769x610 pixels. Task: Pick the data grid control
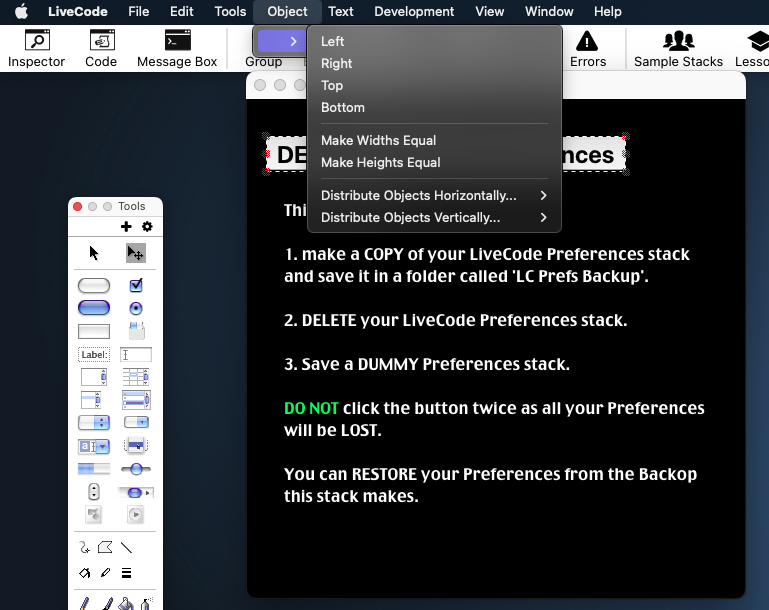(136, 400)
